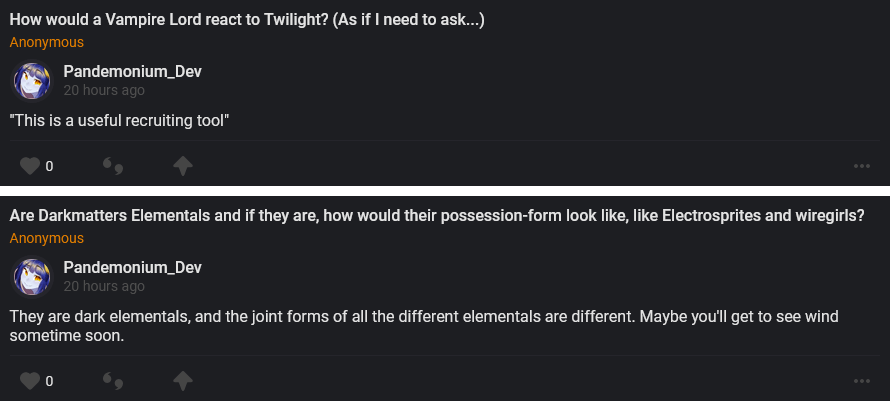This screenshot has width=890, height=401.
Task: Visit Pandemonium_Dev profile name on the Darkmatters answer
Action: tap(133, 267)
